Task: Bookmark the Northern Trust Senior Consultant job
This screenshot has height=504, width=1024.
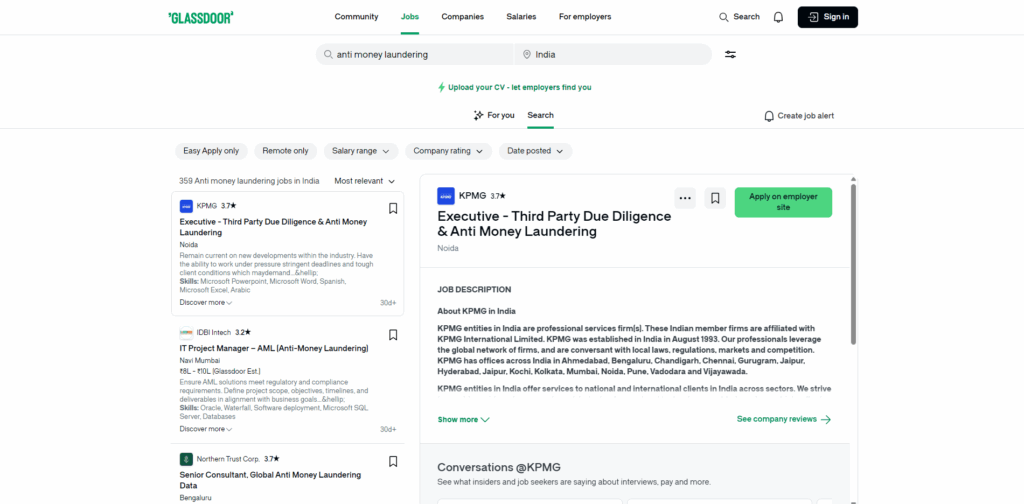Action: (x=393, y=462)
